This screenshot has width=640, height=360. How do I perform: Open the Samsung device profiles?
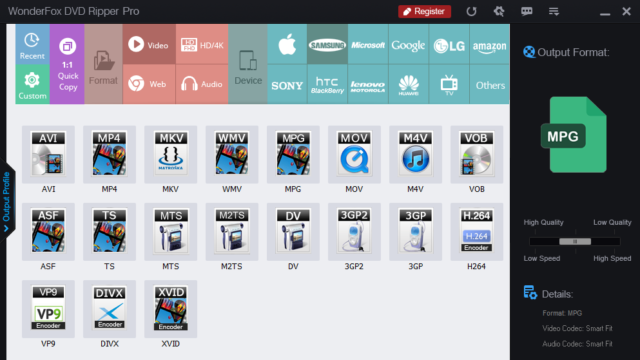(327, 44)
